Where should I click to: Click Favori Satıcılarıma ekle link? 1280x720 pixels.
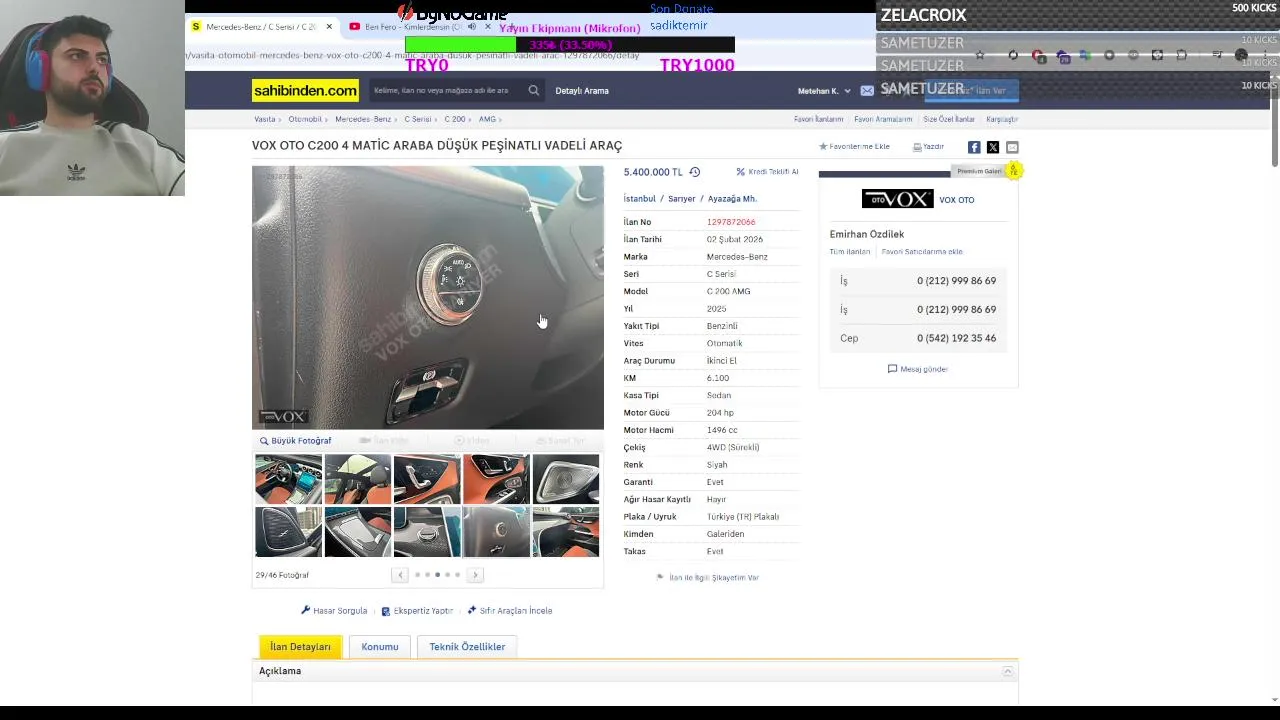(922, 252)
